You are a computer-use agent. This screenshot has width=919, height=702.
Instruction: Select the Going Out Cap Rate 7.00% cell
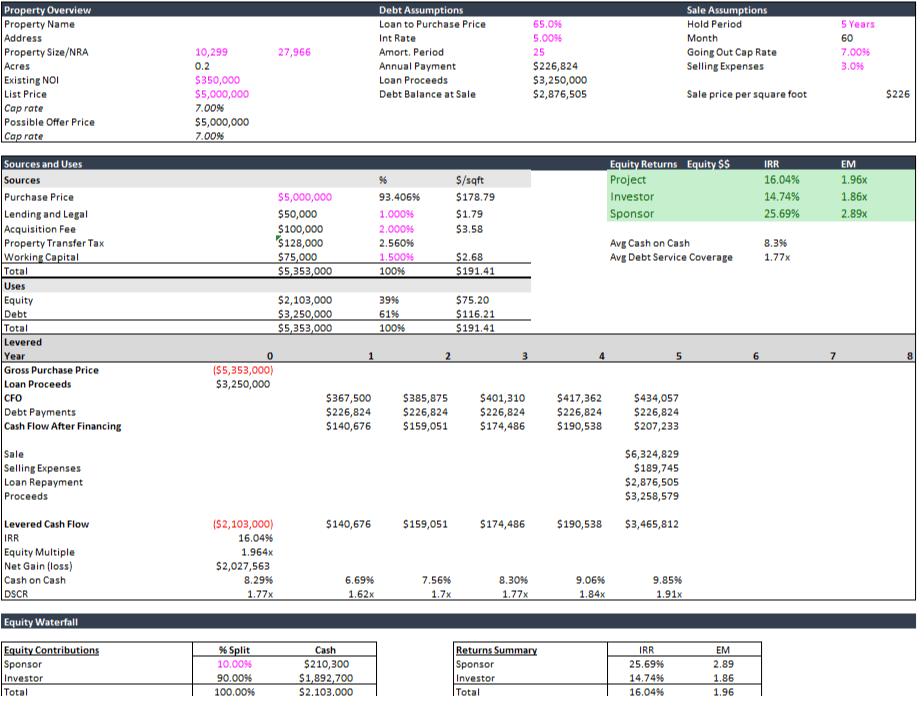(855, 52)
